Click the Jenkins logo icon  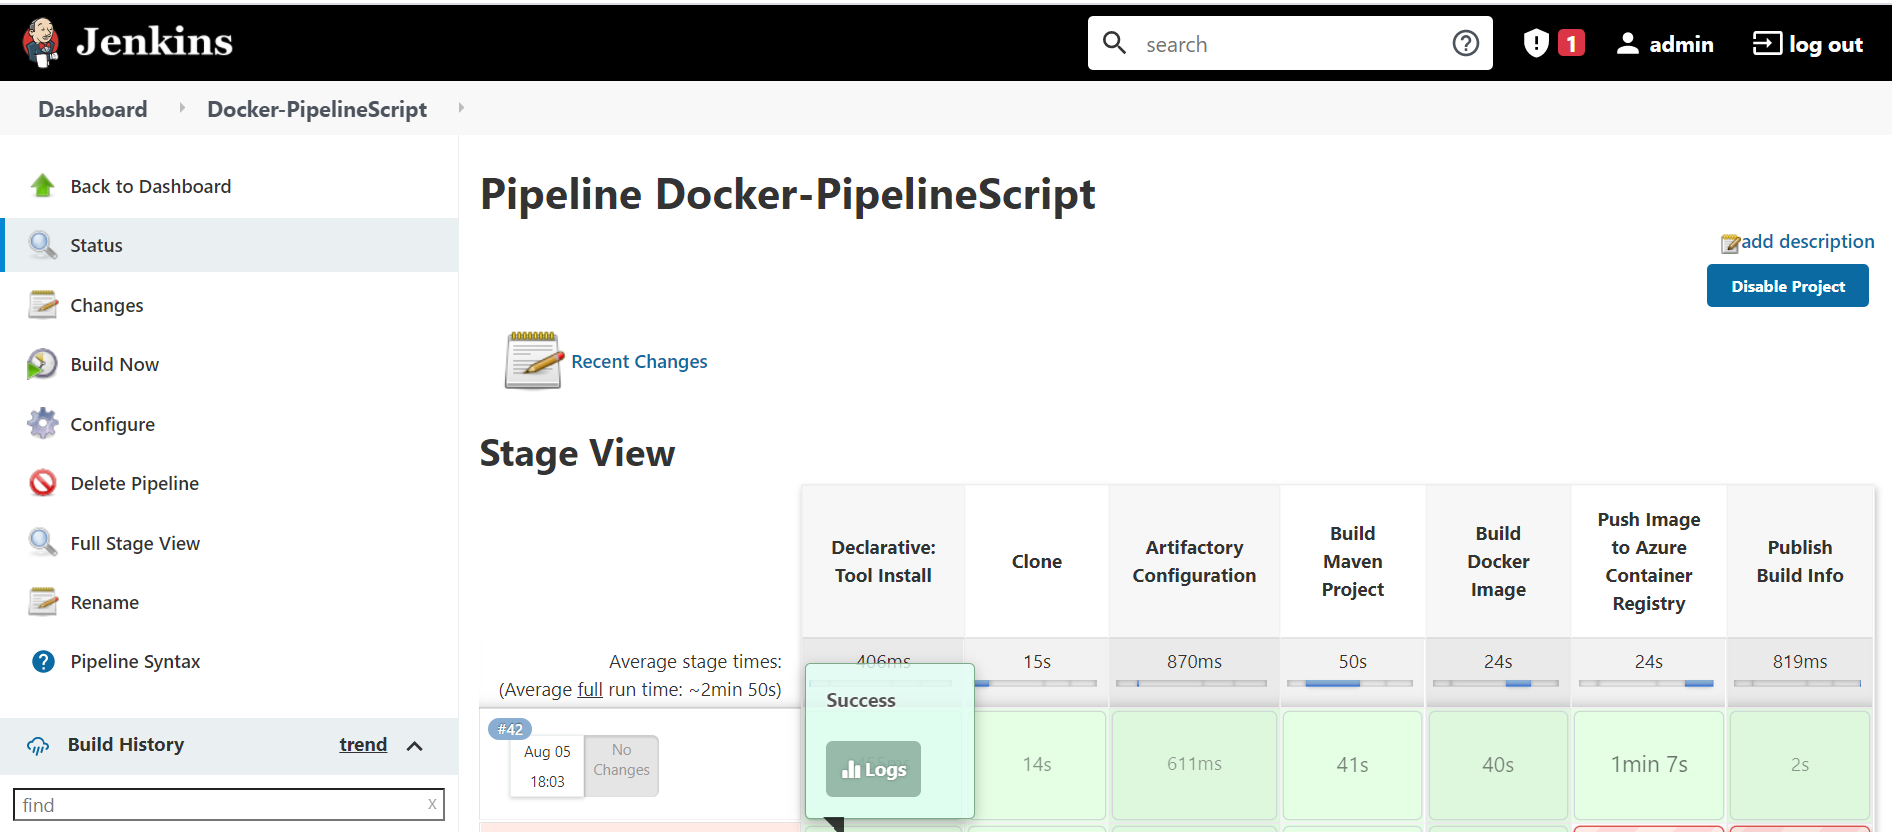[41, 42]
